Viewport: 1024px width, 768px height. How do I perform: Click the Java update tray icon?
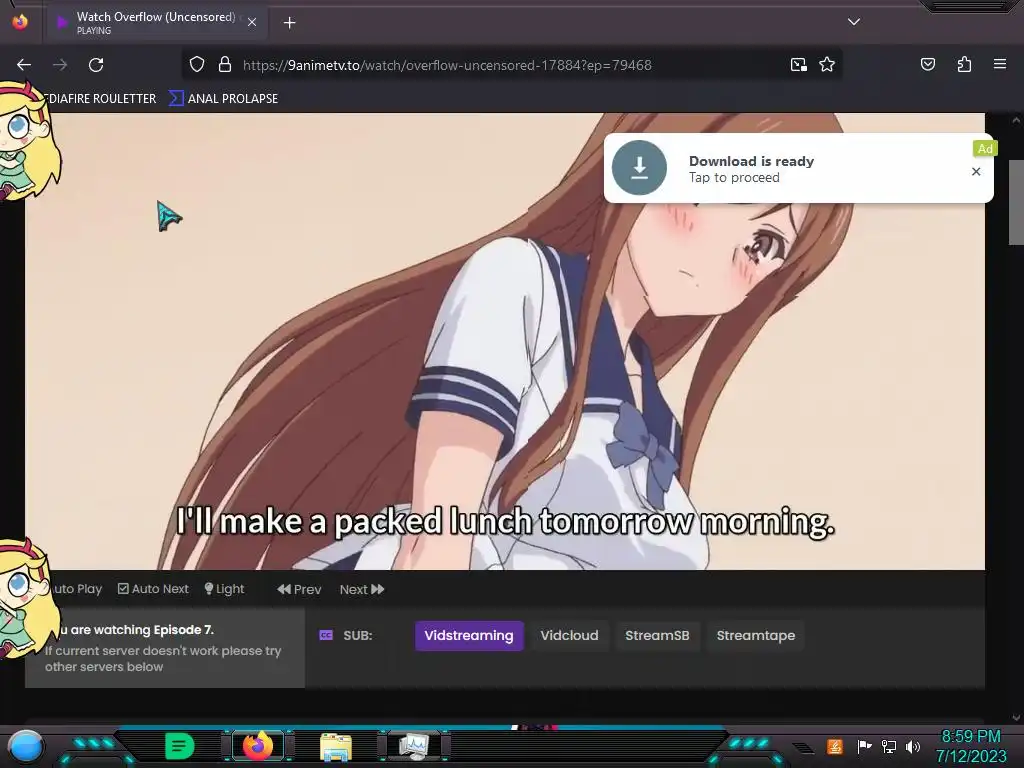tap(835, 746)
